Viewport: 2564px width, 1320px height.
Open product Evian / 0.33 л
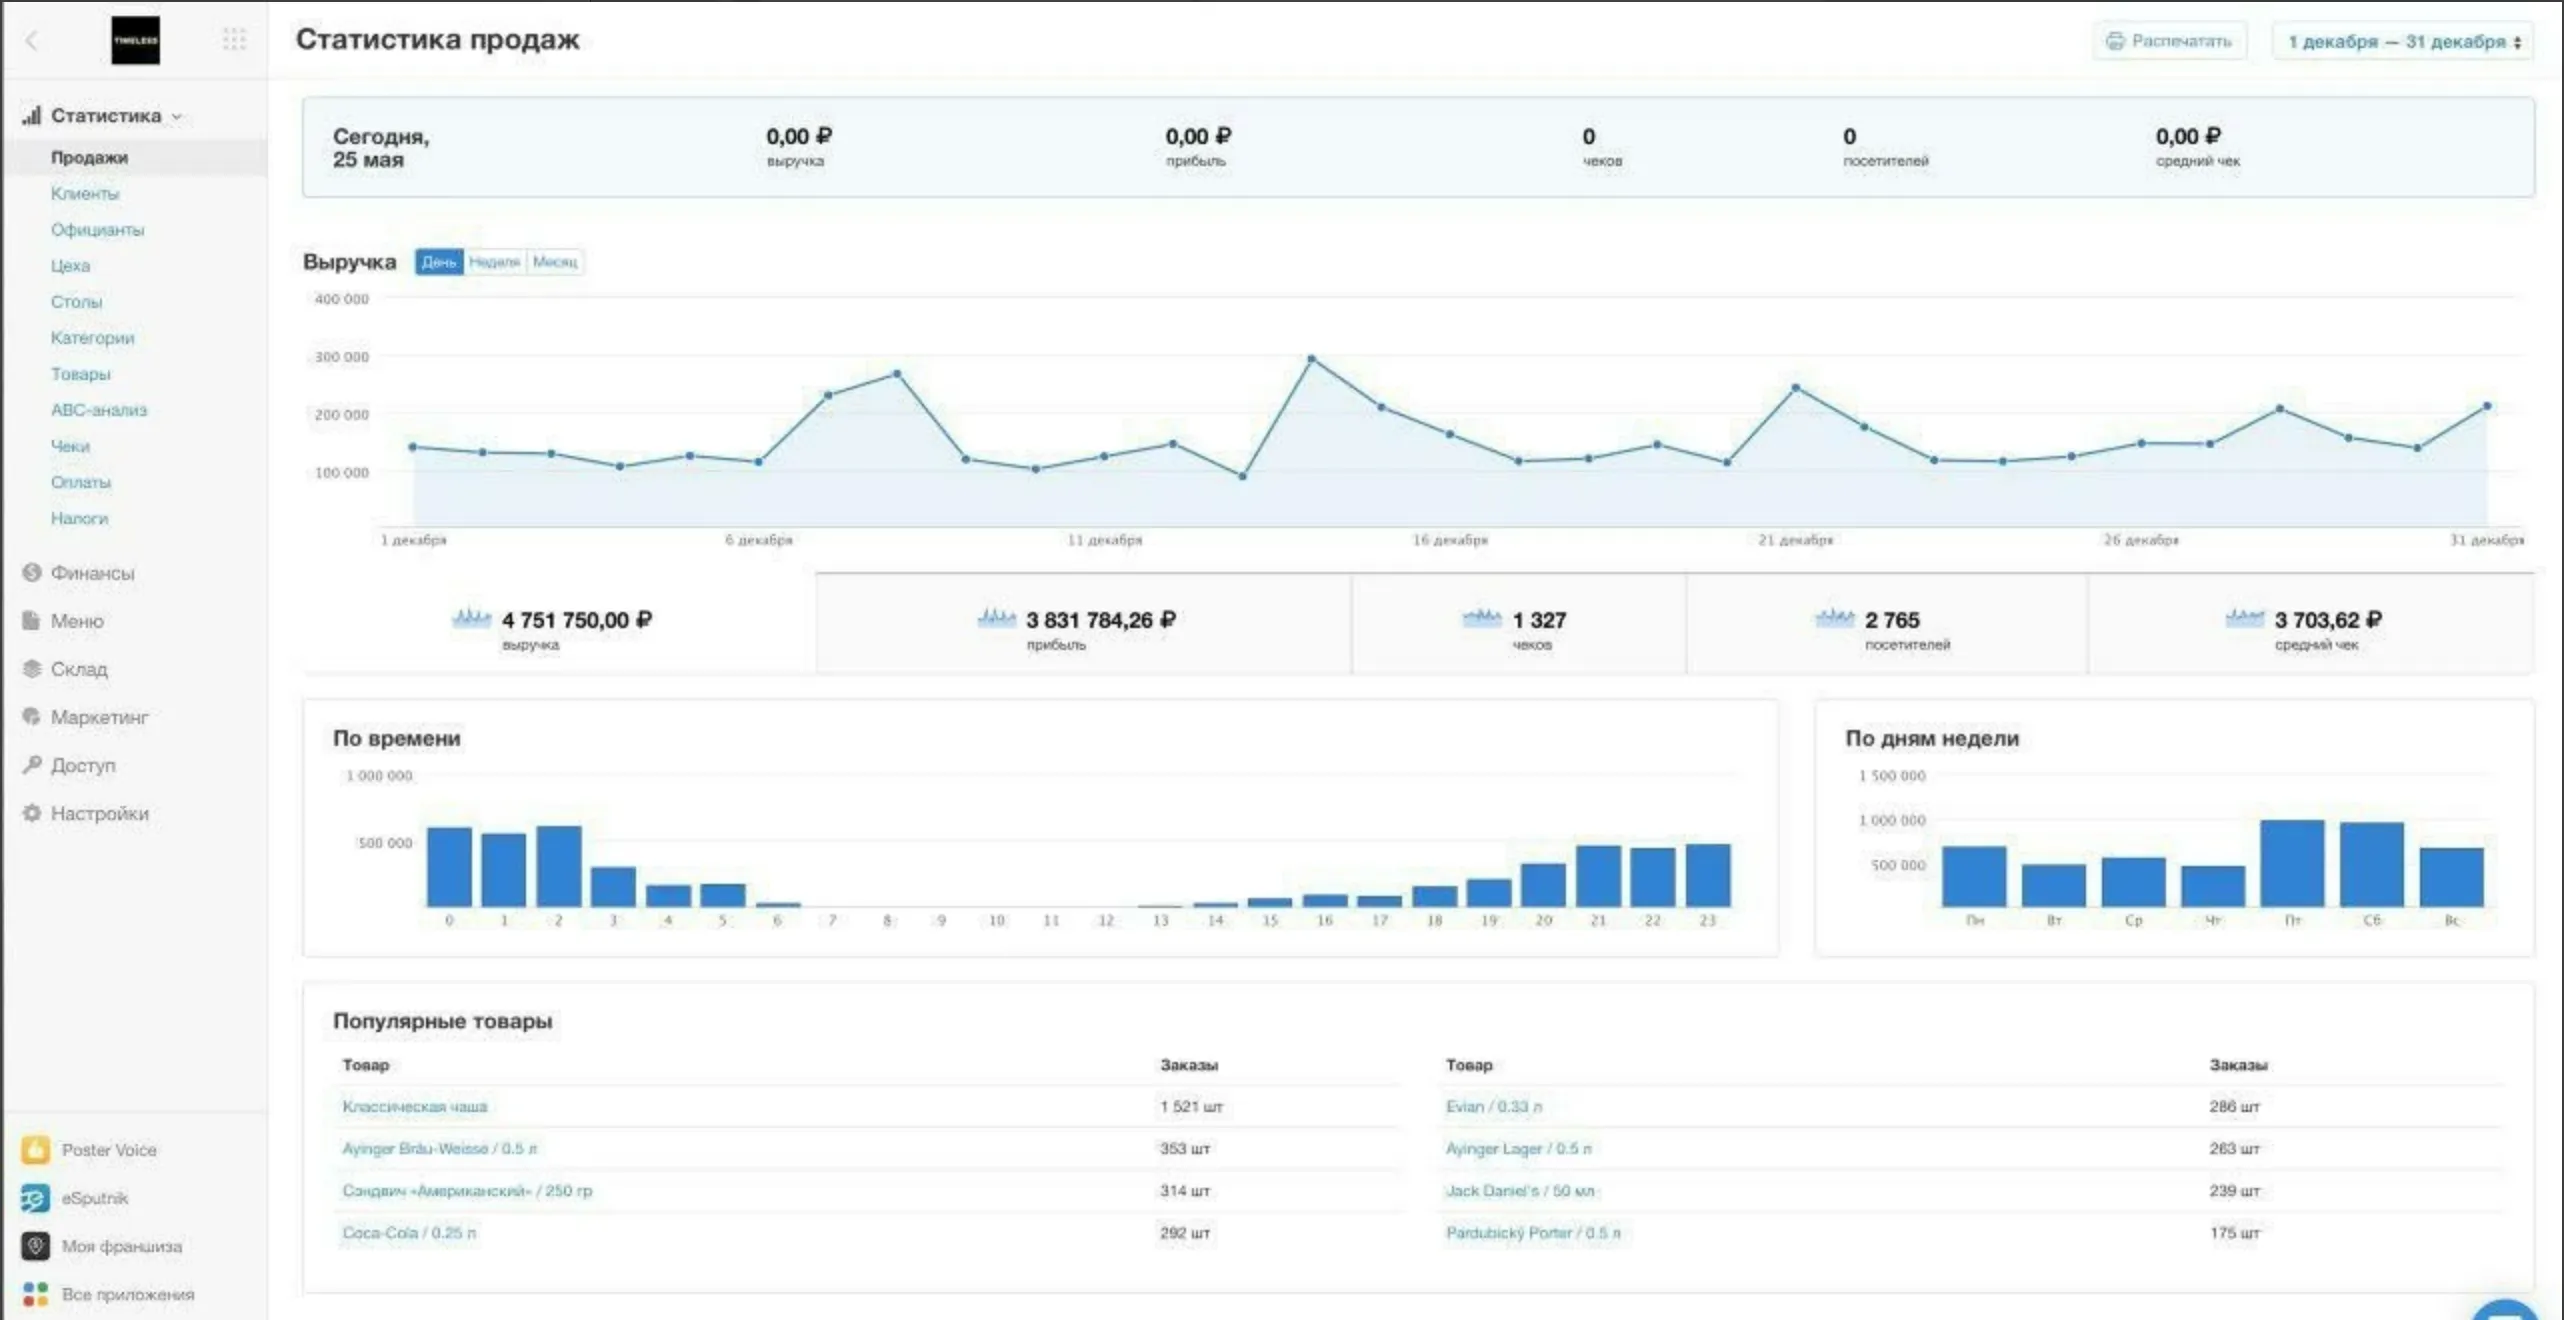[x=1494, y=1106]
